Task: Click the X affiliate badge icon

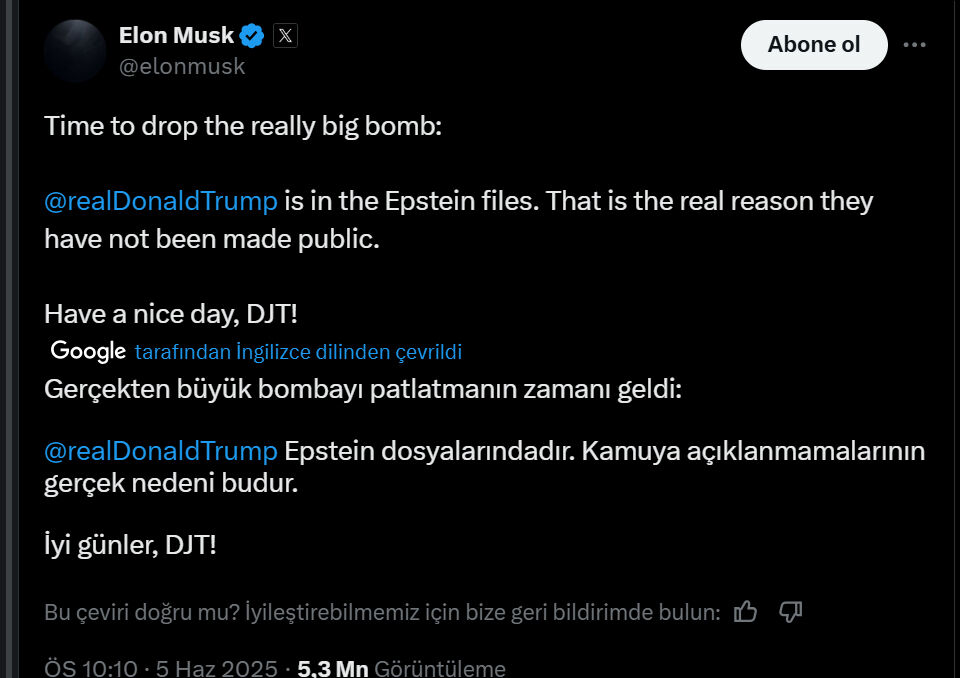Action: 285,37
